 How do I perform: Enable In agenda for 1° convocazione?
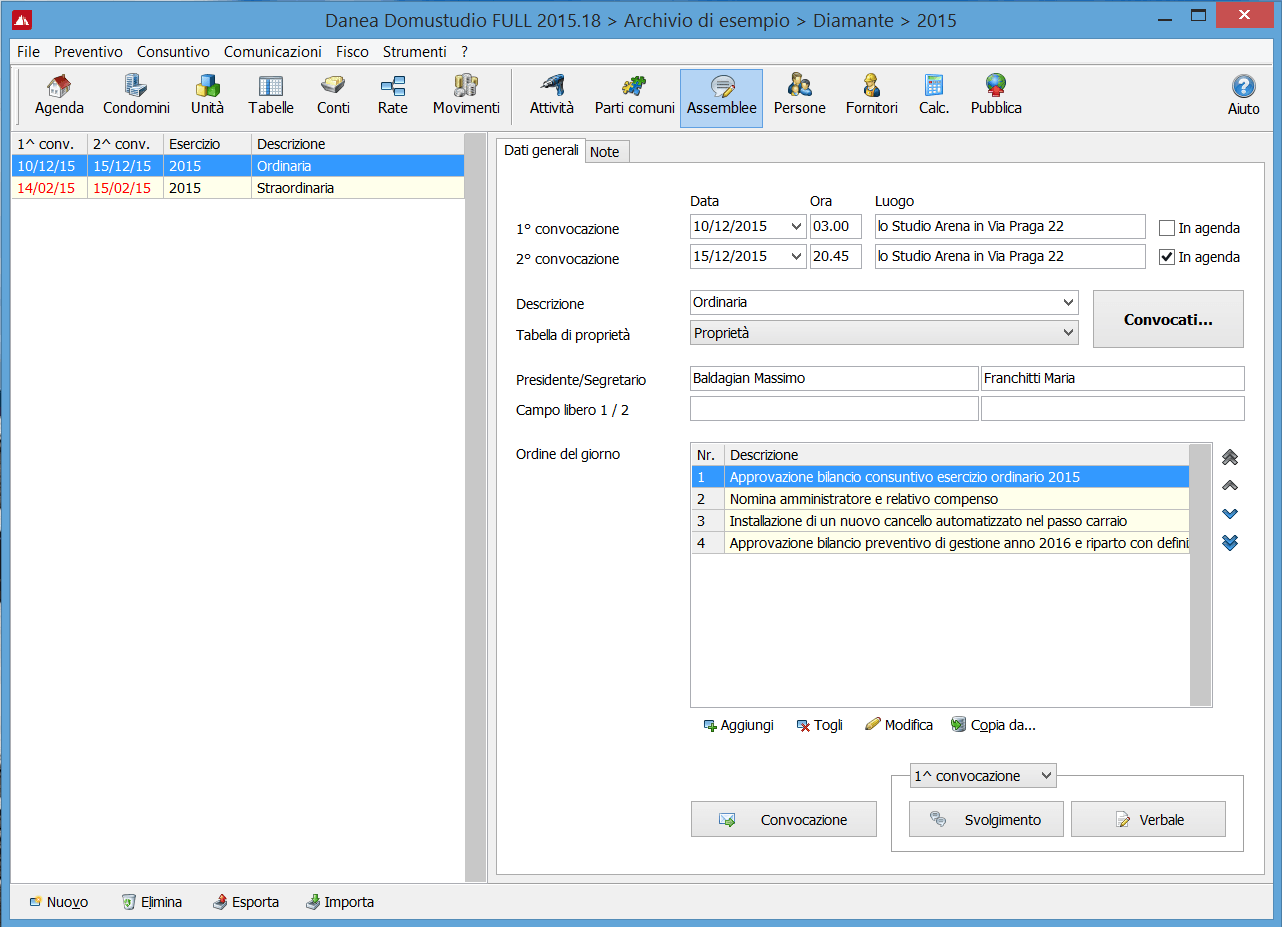tap(1166, 228)
